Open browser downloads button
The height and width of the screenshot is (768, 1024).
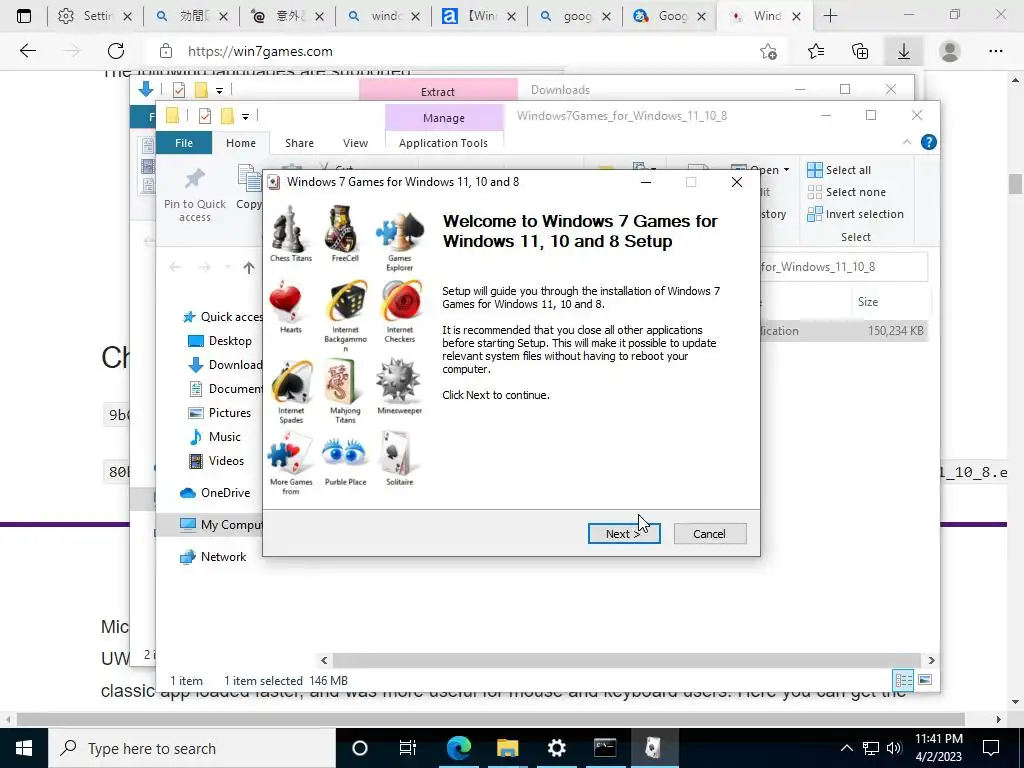pos(904,51)
